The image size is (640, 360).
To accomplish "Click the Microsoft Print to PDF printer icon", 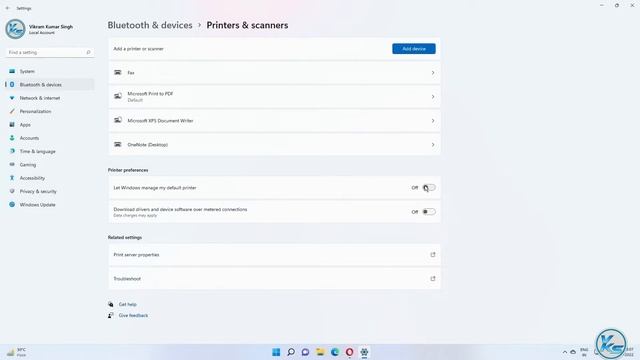I will (118, 96).
